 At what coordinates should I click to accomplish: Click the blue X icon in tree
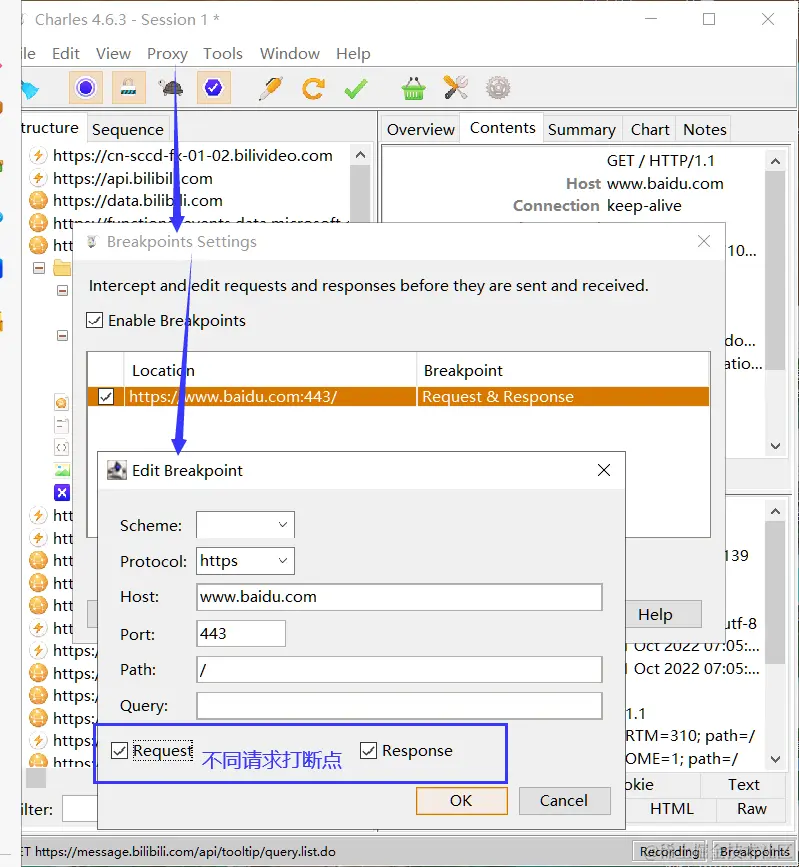pos(62,493)
